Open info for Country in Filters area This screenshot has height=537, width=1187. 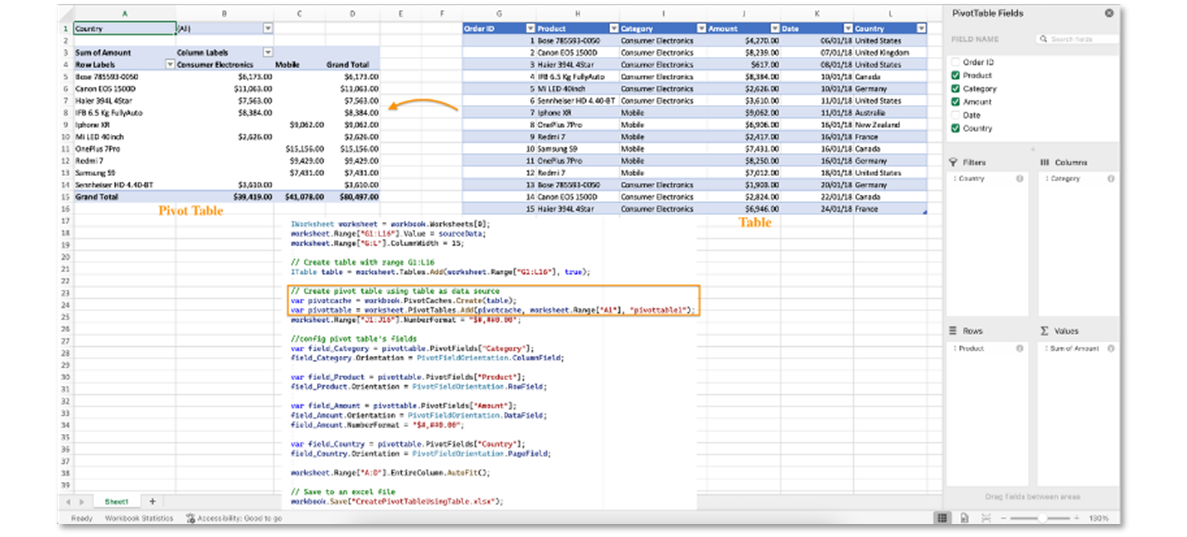[1019, 179]
